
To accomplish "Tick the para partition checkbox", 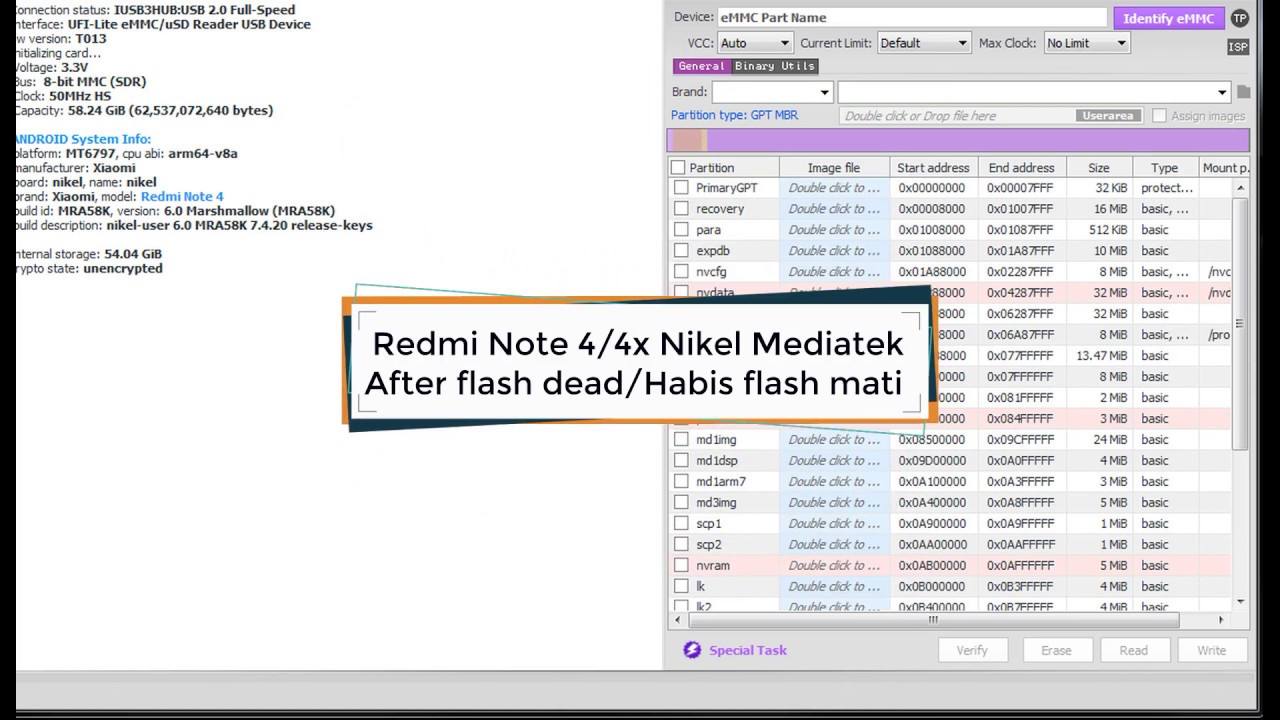I will (x=681, y=229).
